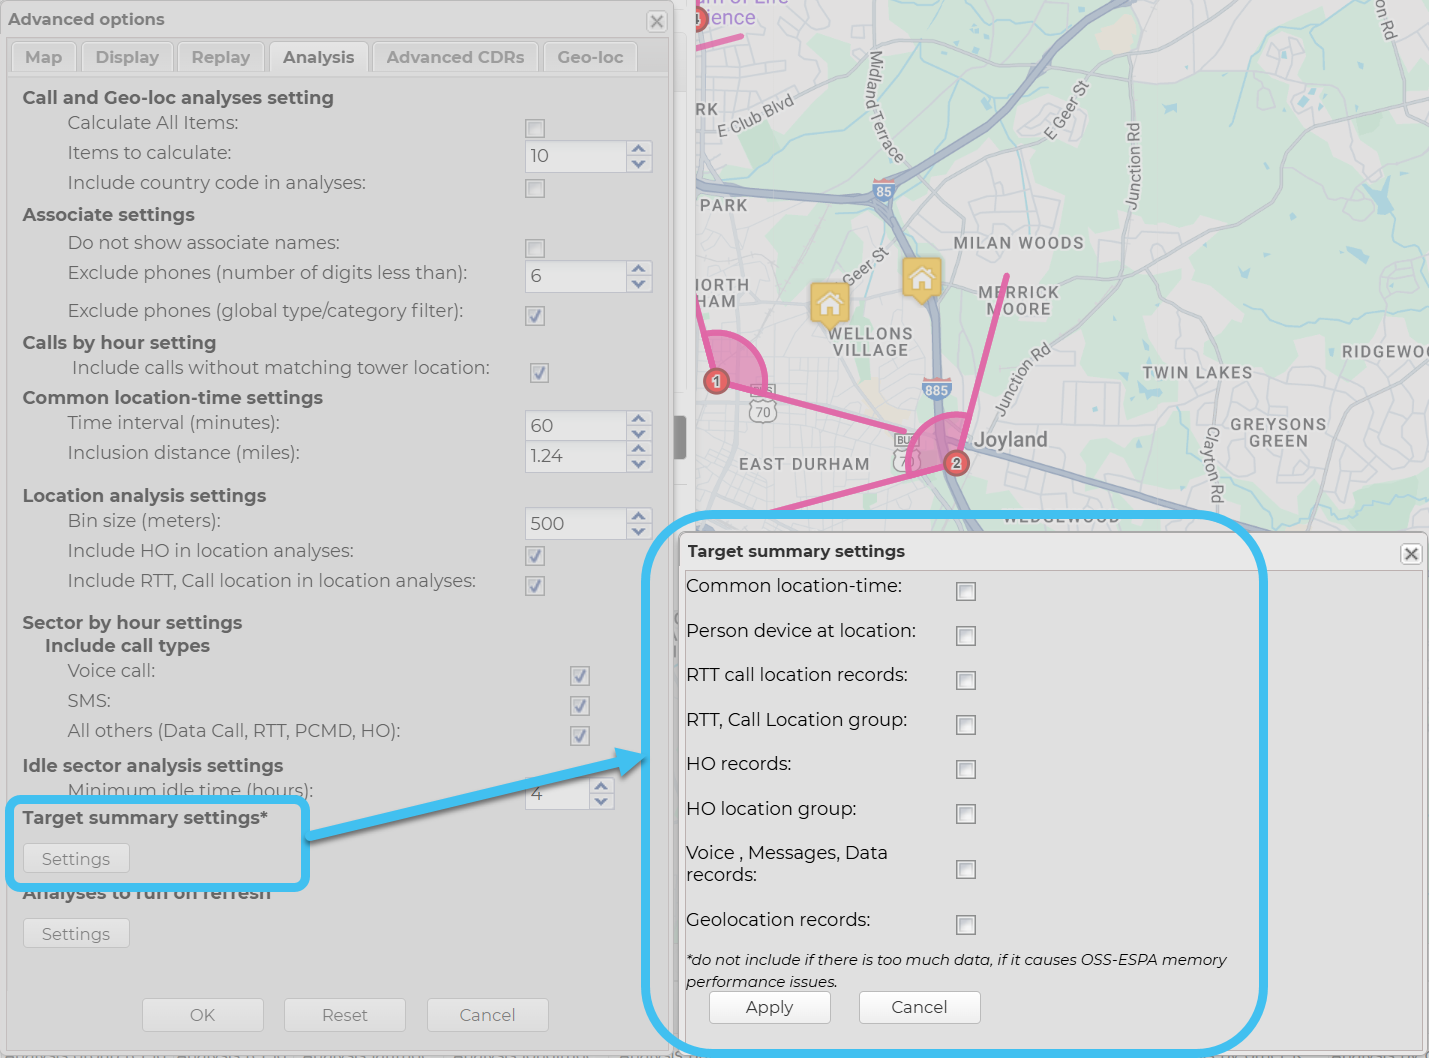Close the Target summary settings dialog

click(1410, 554)
